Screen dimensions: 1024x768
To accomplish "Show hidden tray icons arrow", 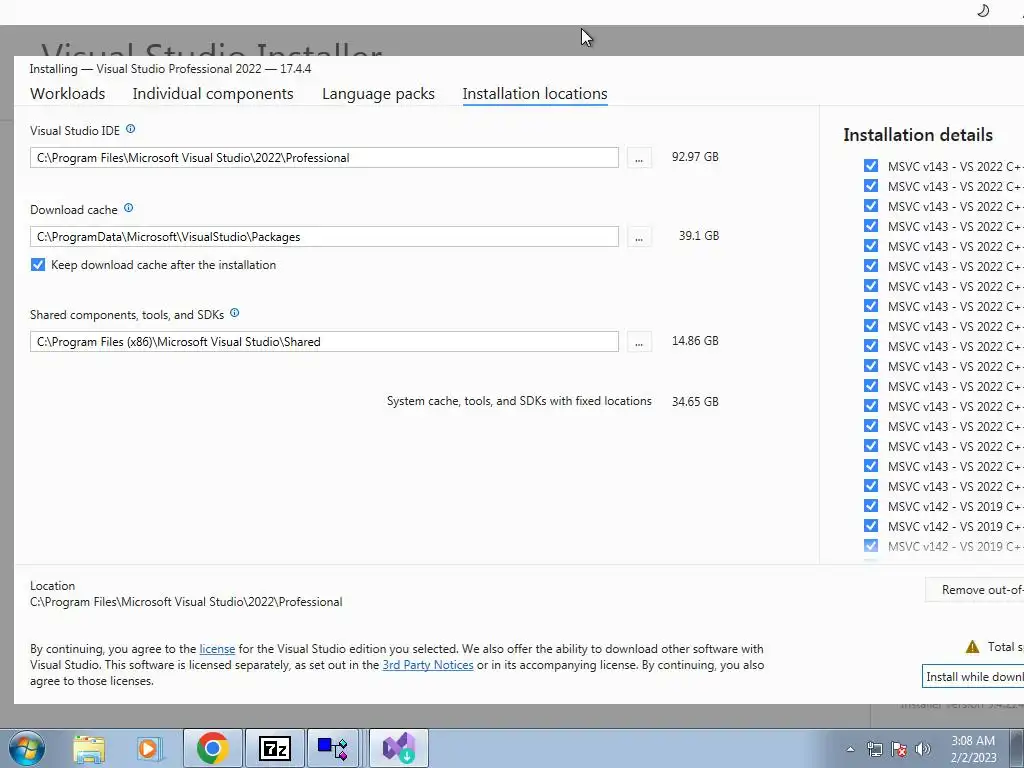I will click(x=850, y=749).
